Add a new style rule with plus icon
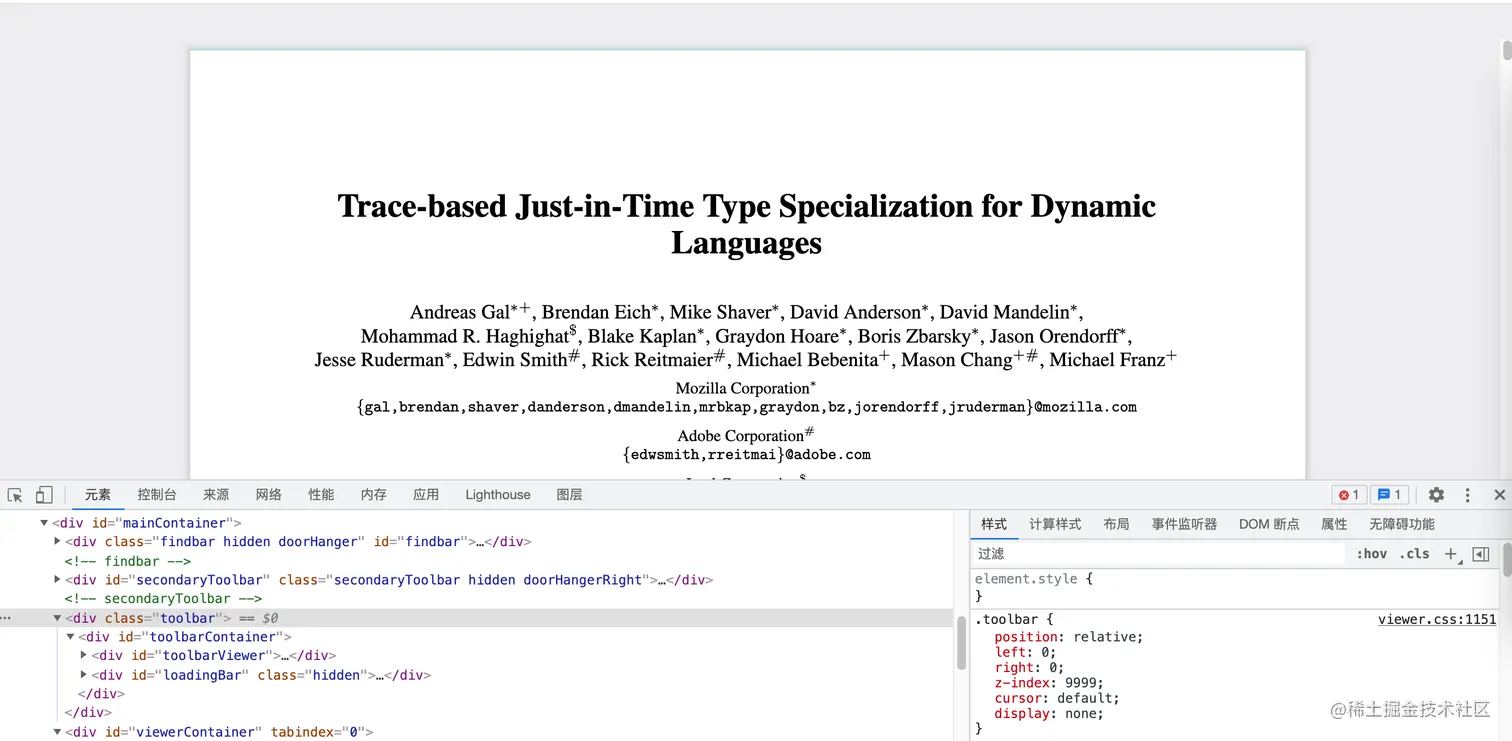 (x=1451, y=554)
